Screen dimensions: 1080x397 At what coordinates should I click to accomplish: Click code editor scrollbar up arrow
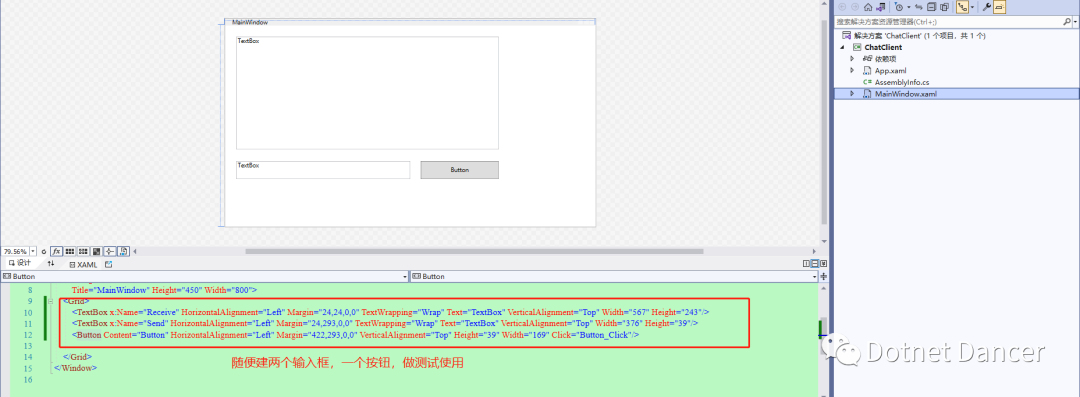pyautogui.click(x=823, y=287)
